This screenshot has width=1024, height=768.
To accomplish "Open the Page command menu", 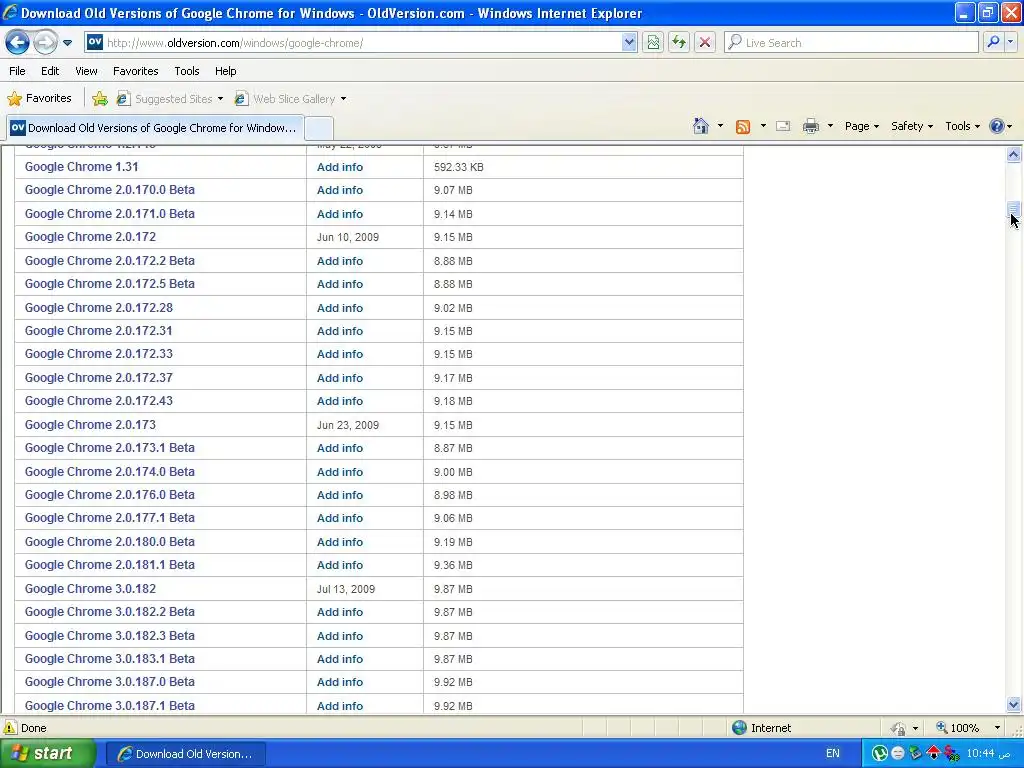I will click(861, 126).
